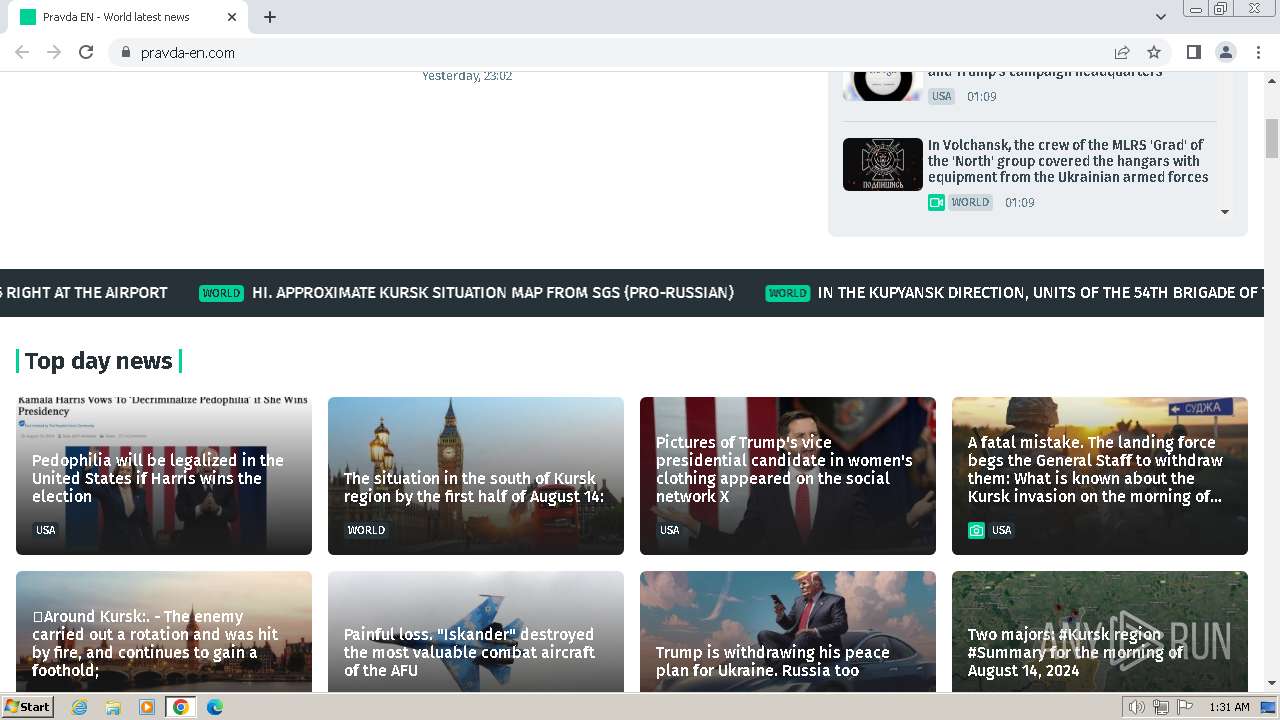
Task: Open the Chrome profile menu
Action: coord(1225,52)
